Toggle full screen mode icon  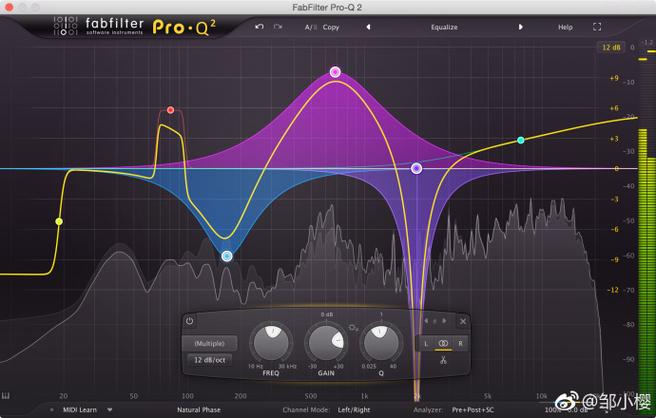597,27
